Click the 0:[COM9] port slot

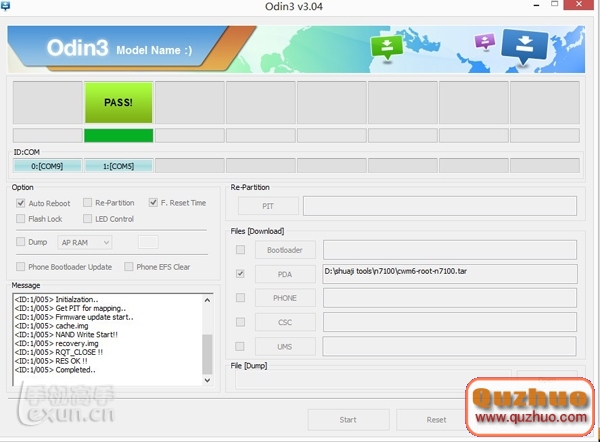point(47,166)
